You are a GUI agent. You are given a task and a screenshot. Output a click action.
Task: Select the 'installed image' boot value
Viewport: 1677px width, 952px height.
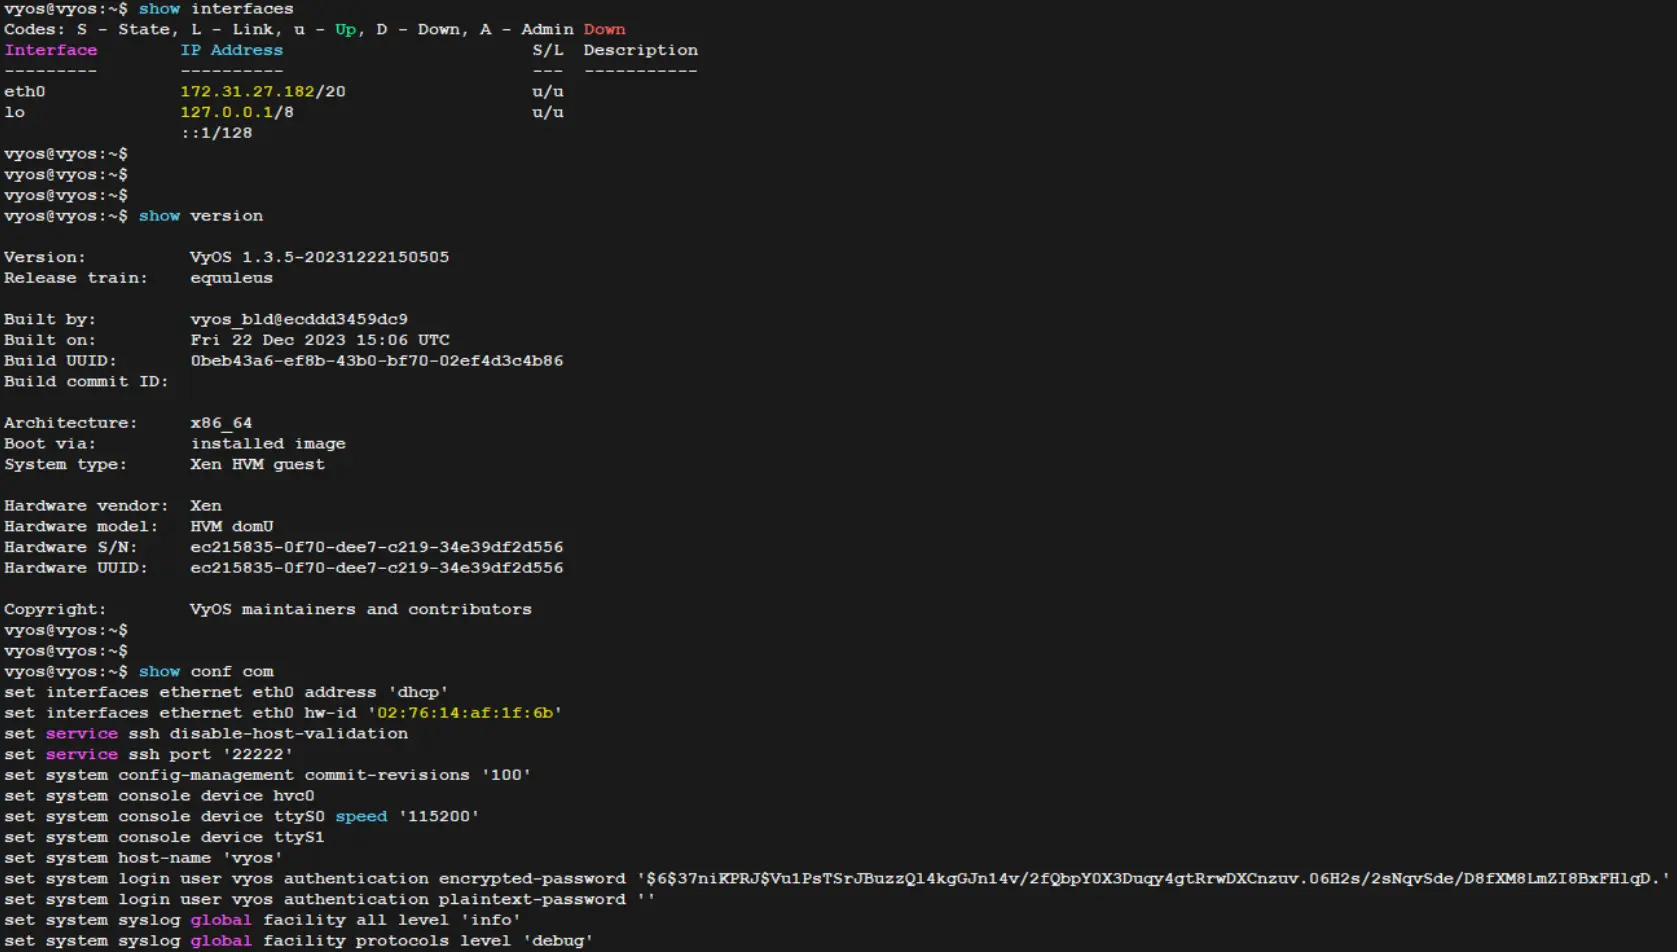click(x=268, y=444)
